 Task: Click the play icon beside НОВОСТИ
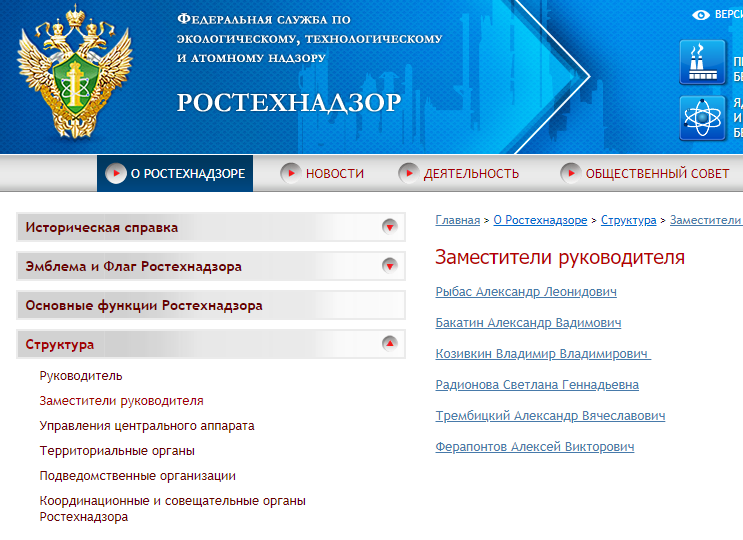pyautogui.click(x=290, y=173)
